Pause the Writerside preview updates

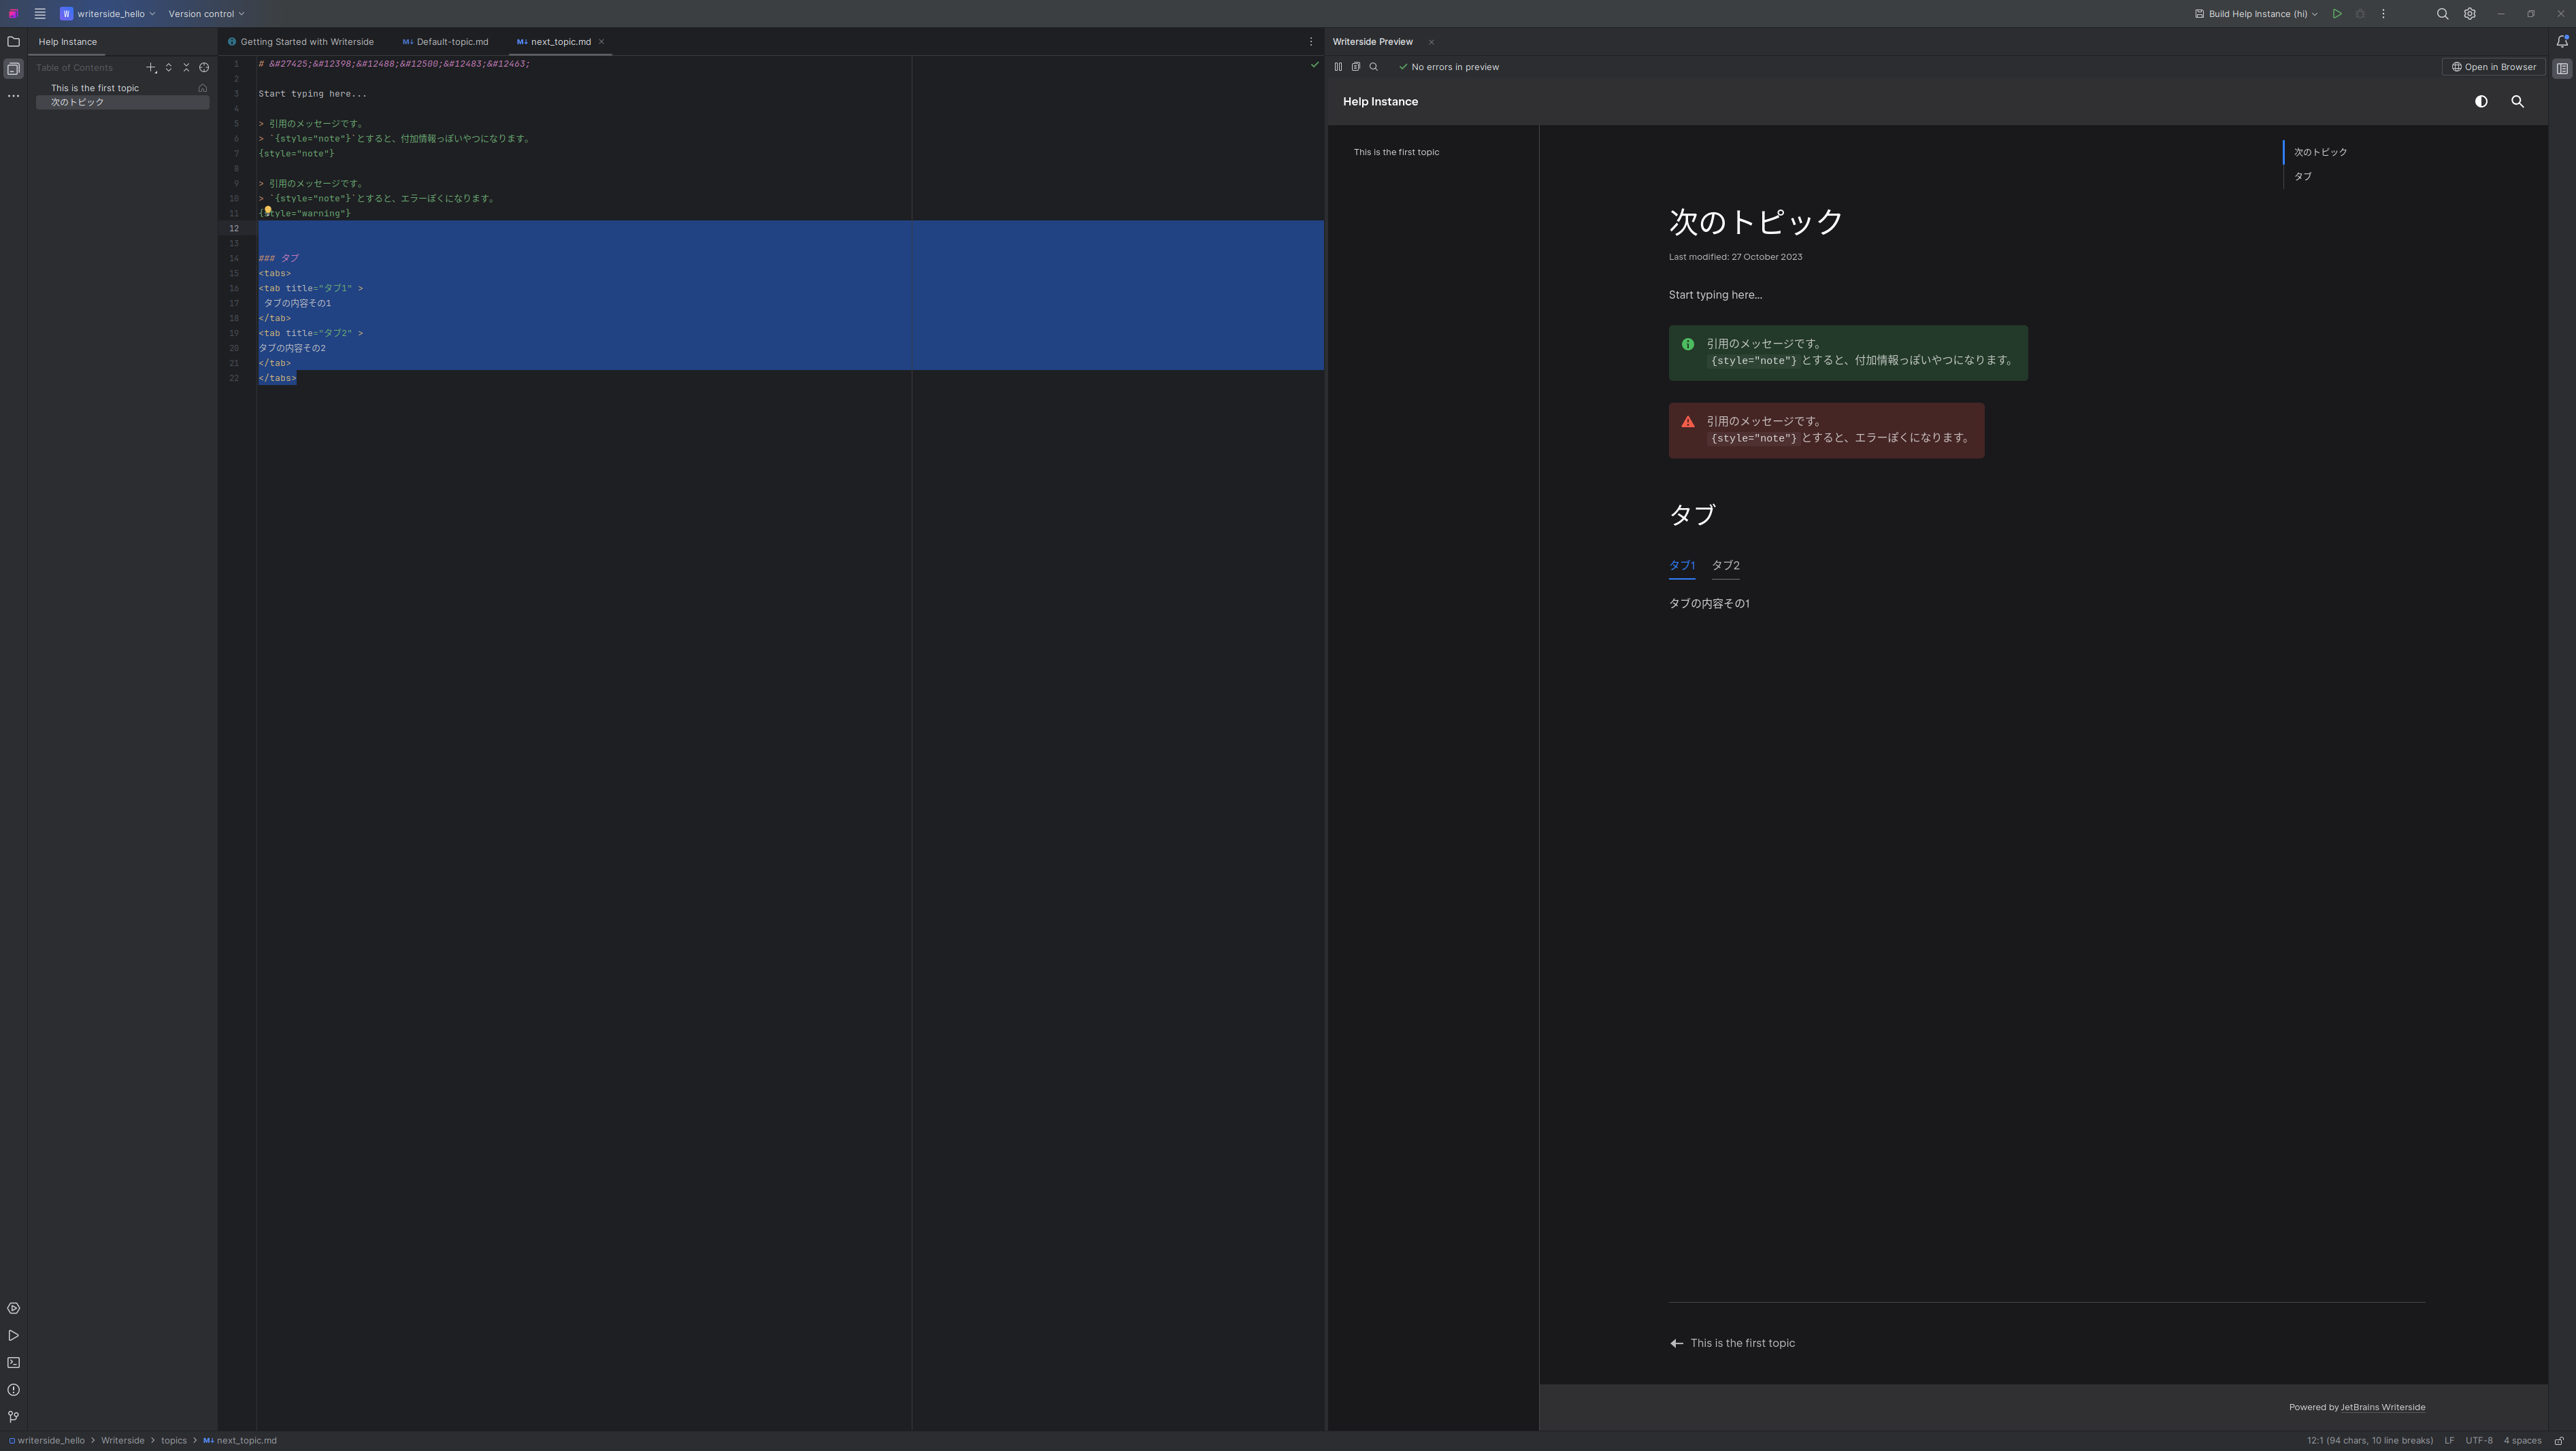click(1338, 67)
